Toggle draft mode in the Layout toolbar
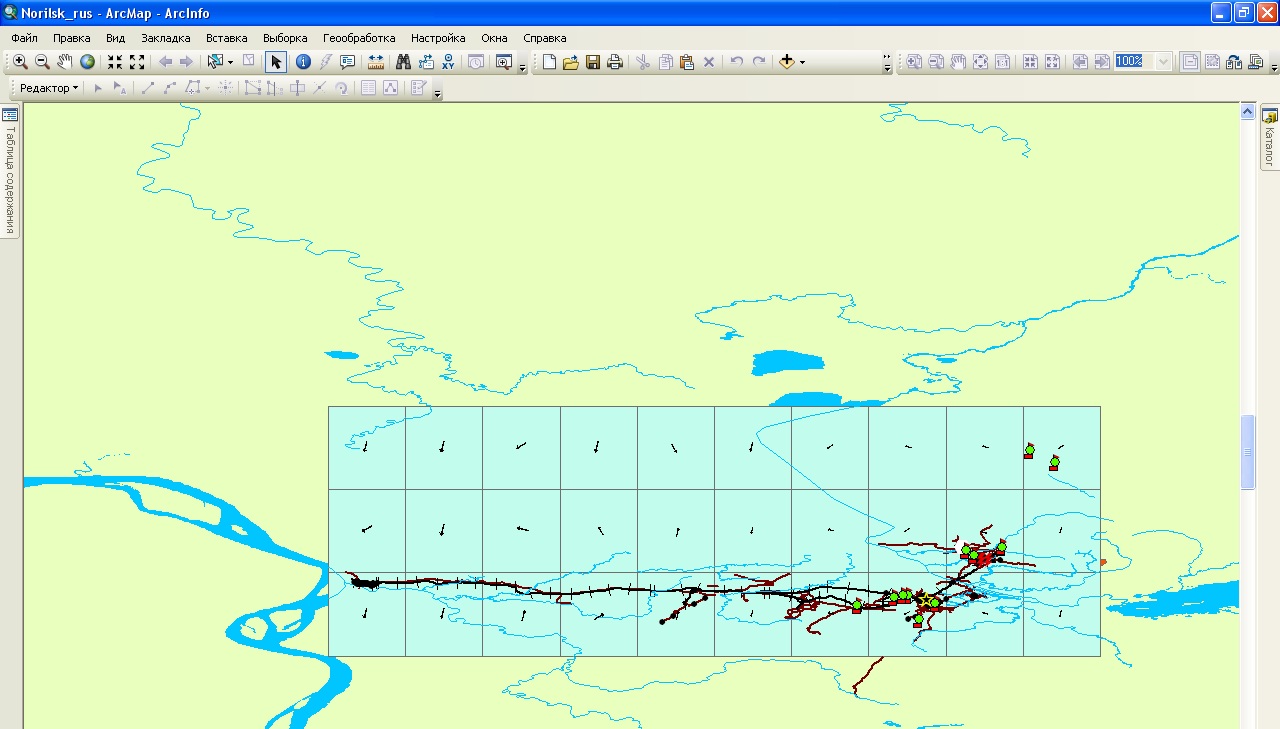 point(1190,62)
